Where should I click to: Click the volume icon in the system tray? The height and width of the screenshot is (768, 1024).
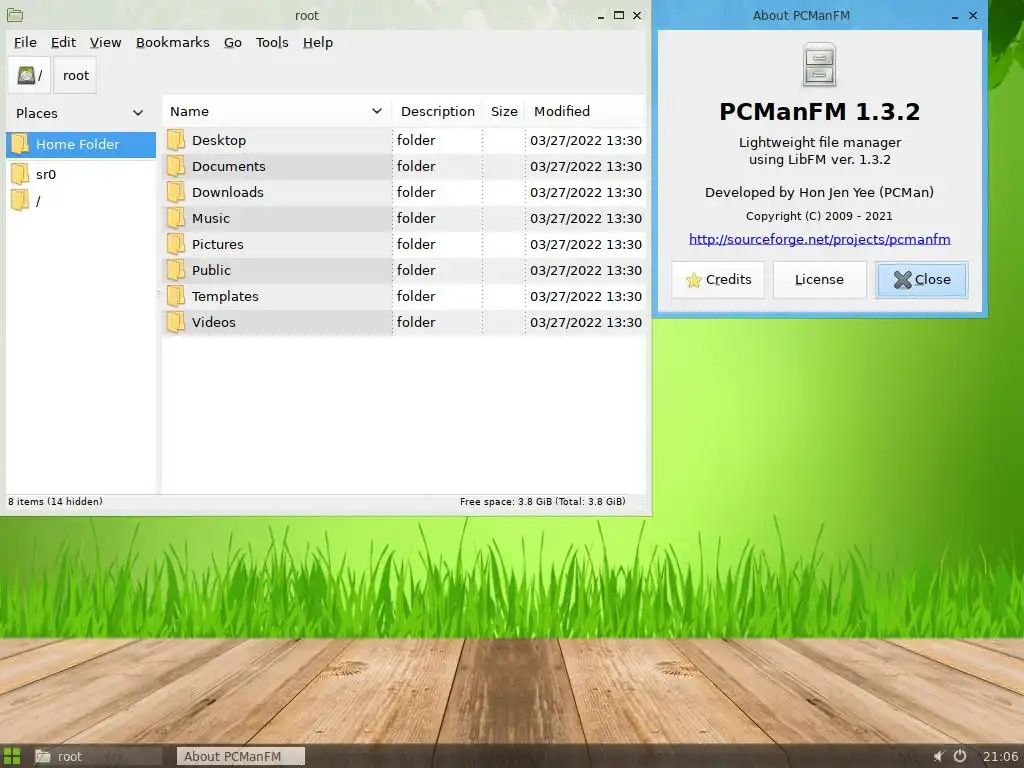(938, 756)
